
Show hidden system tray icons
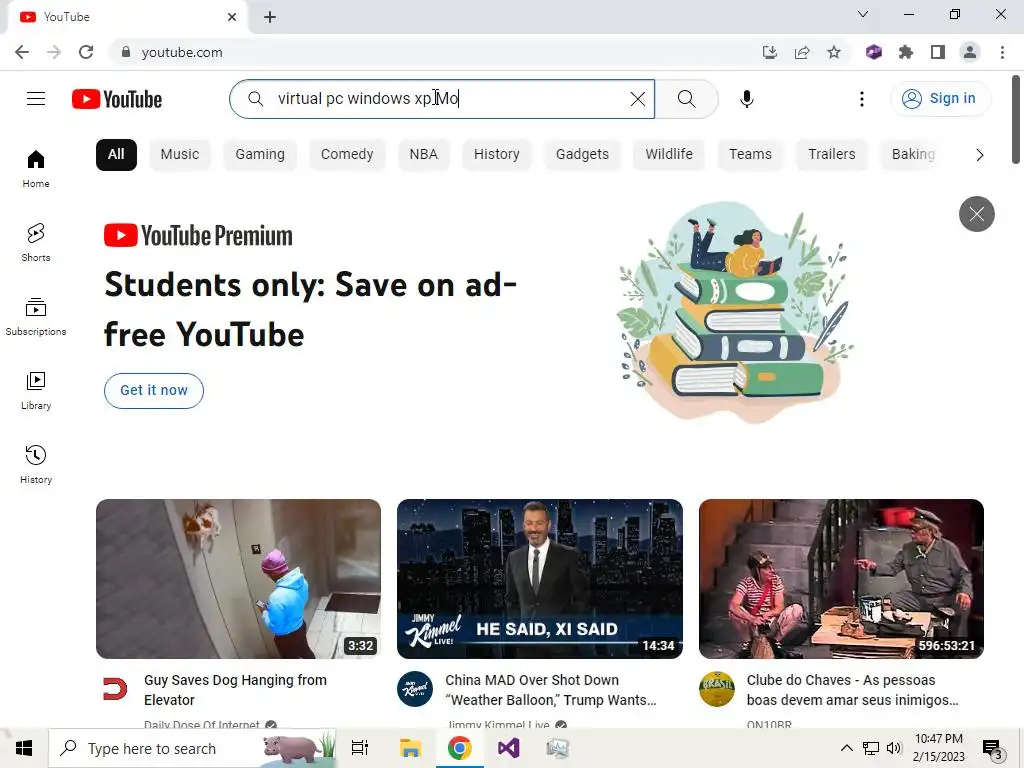[846, 748]
